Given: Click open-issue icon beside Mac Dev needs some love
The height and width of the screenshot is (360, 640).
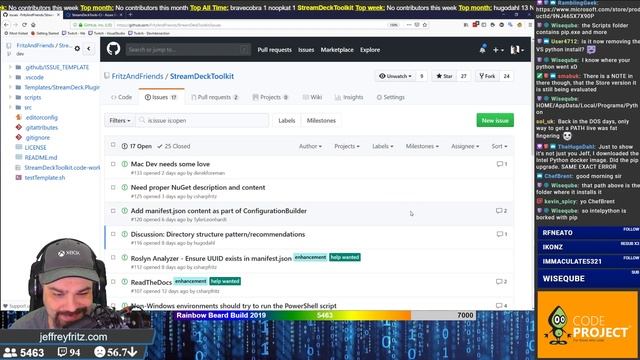Looking at the screenshot, I should pyautogui.click(x=124, y=164).
